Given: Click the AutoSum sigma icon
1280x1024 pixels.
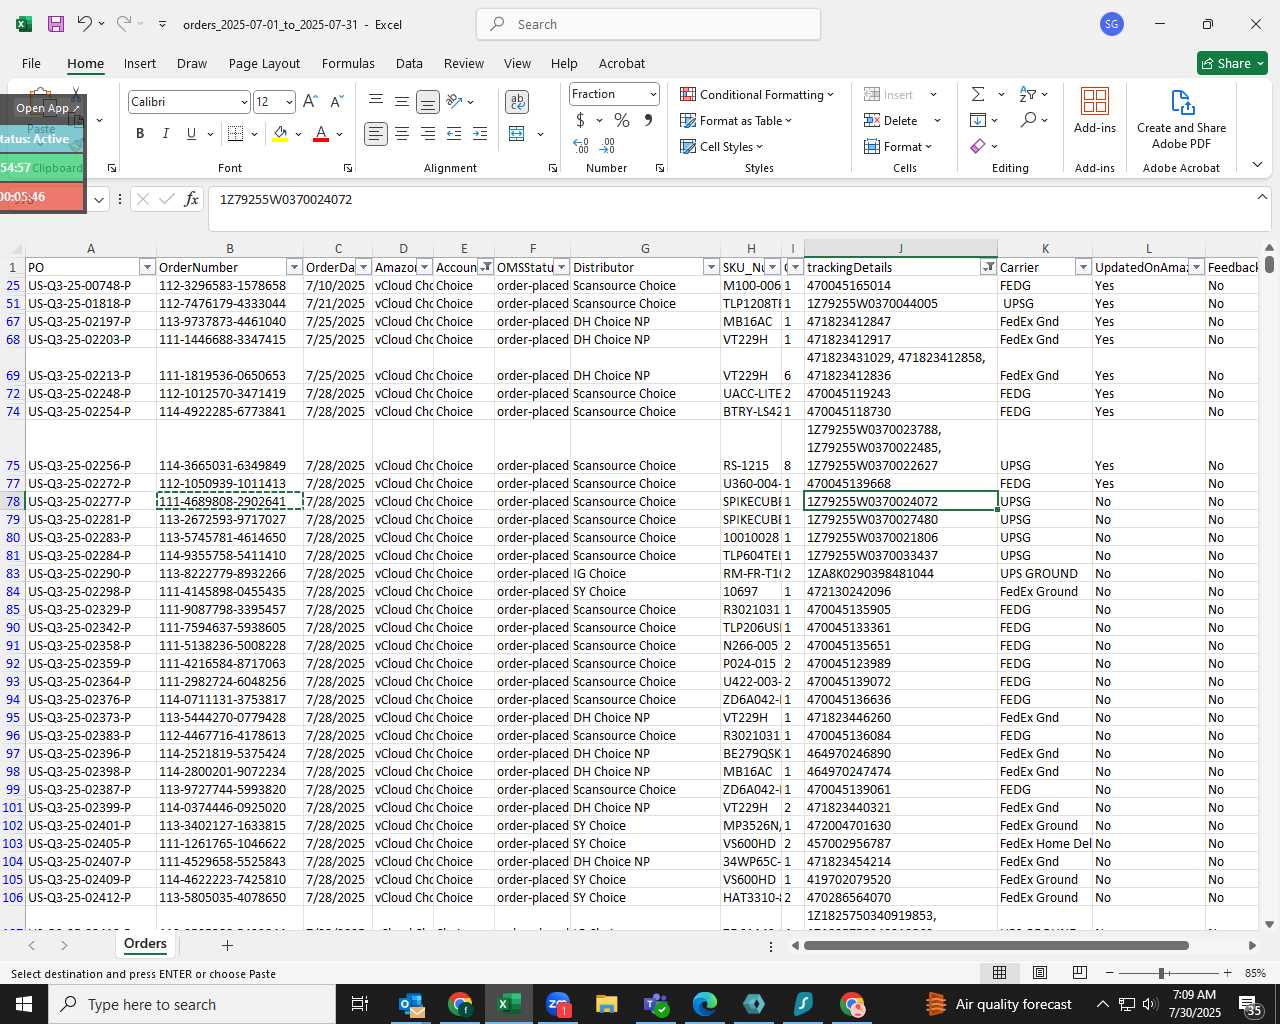Looking at the screenshot, I should click(978, 94).
